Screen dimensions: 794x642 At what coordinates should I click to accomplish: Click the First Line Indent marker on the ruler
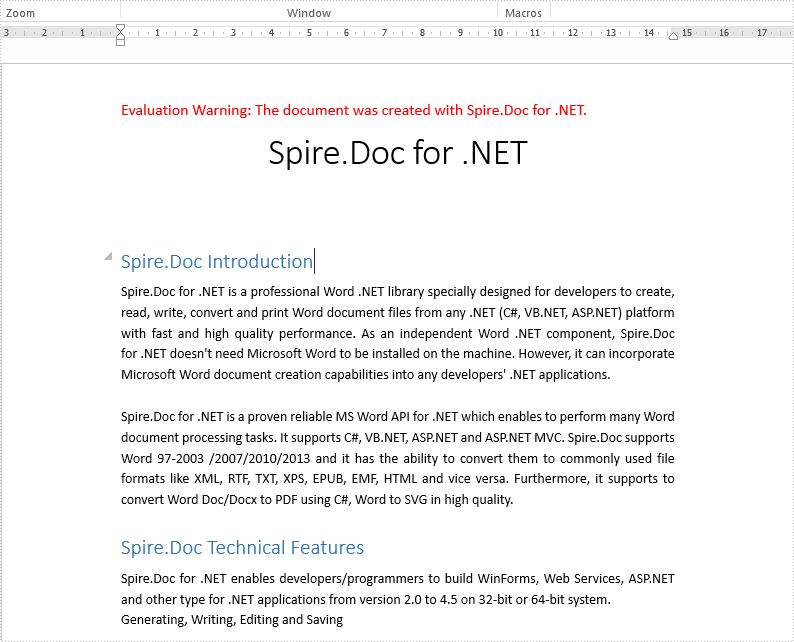click(120, 27)
